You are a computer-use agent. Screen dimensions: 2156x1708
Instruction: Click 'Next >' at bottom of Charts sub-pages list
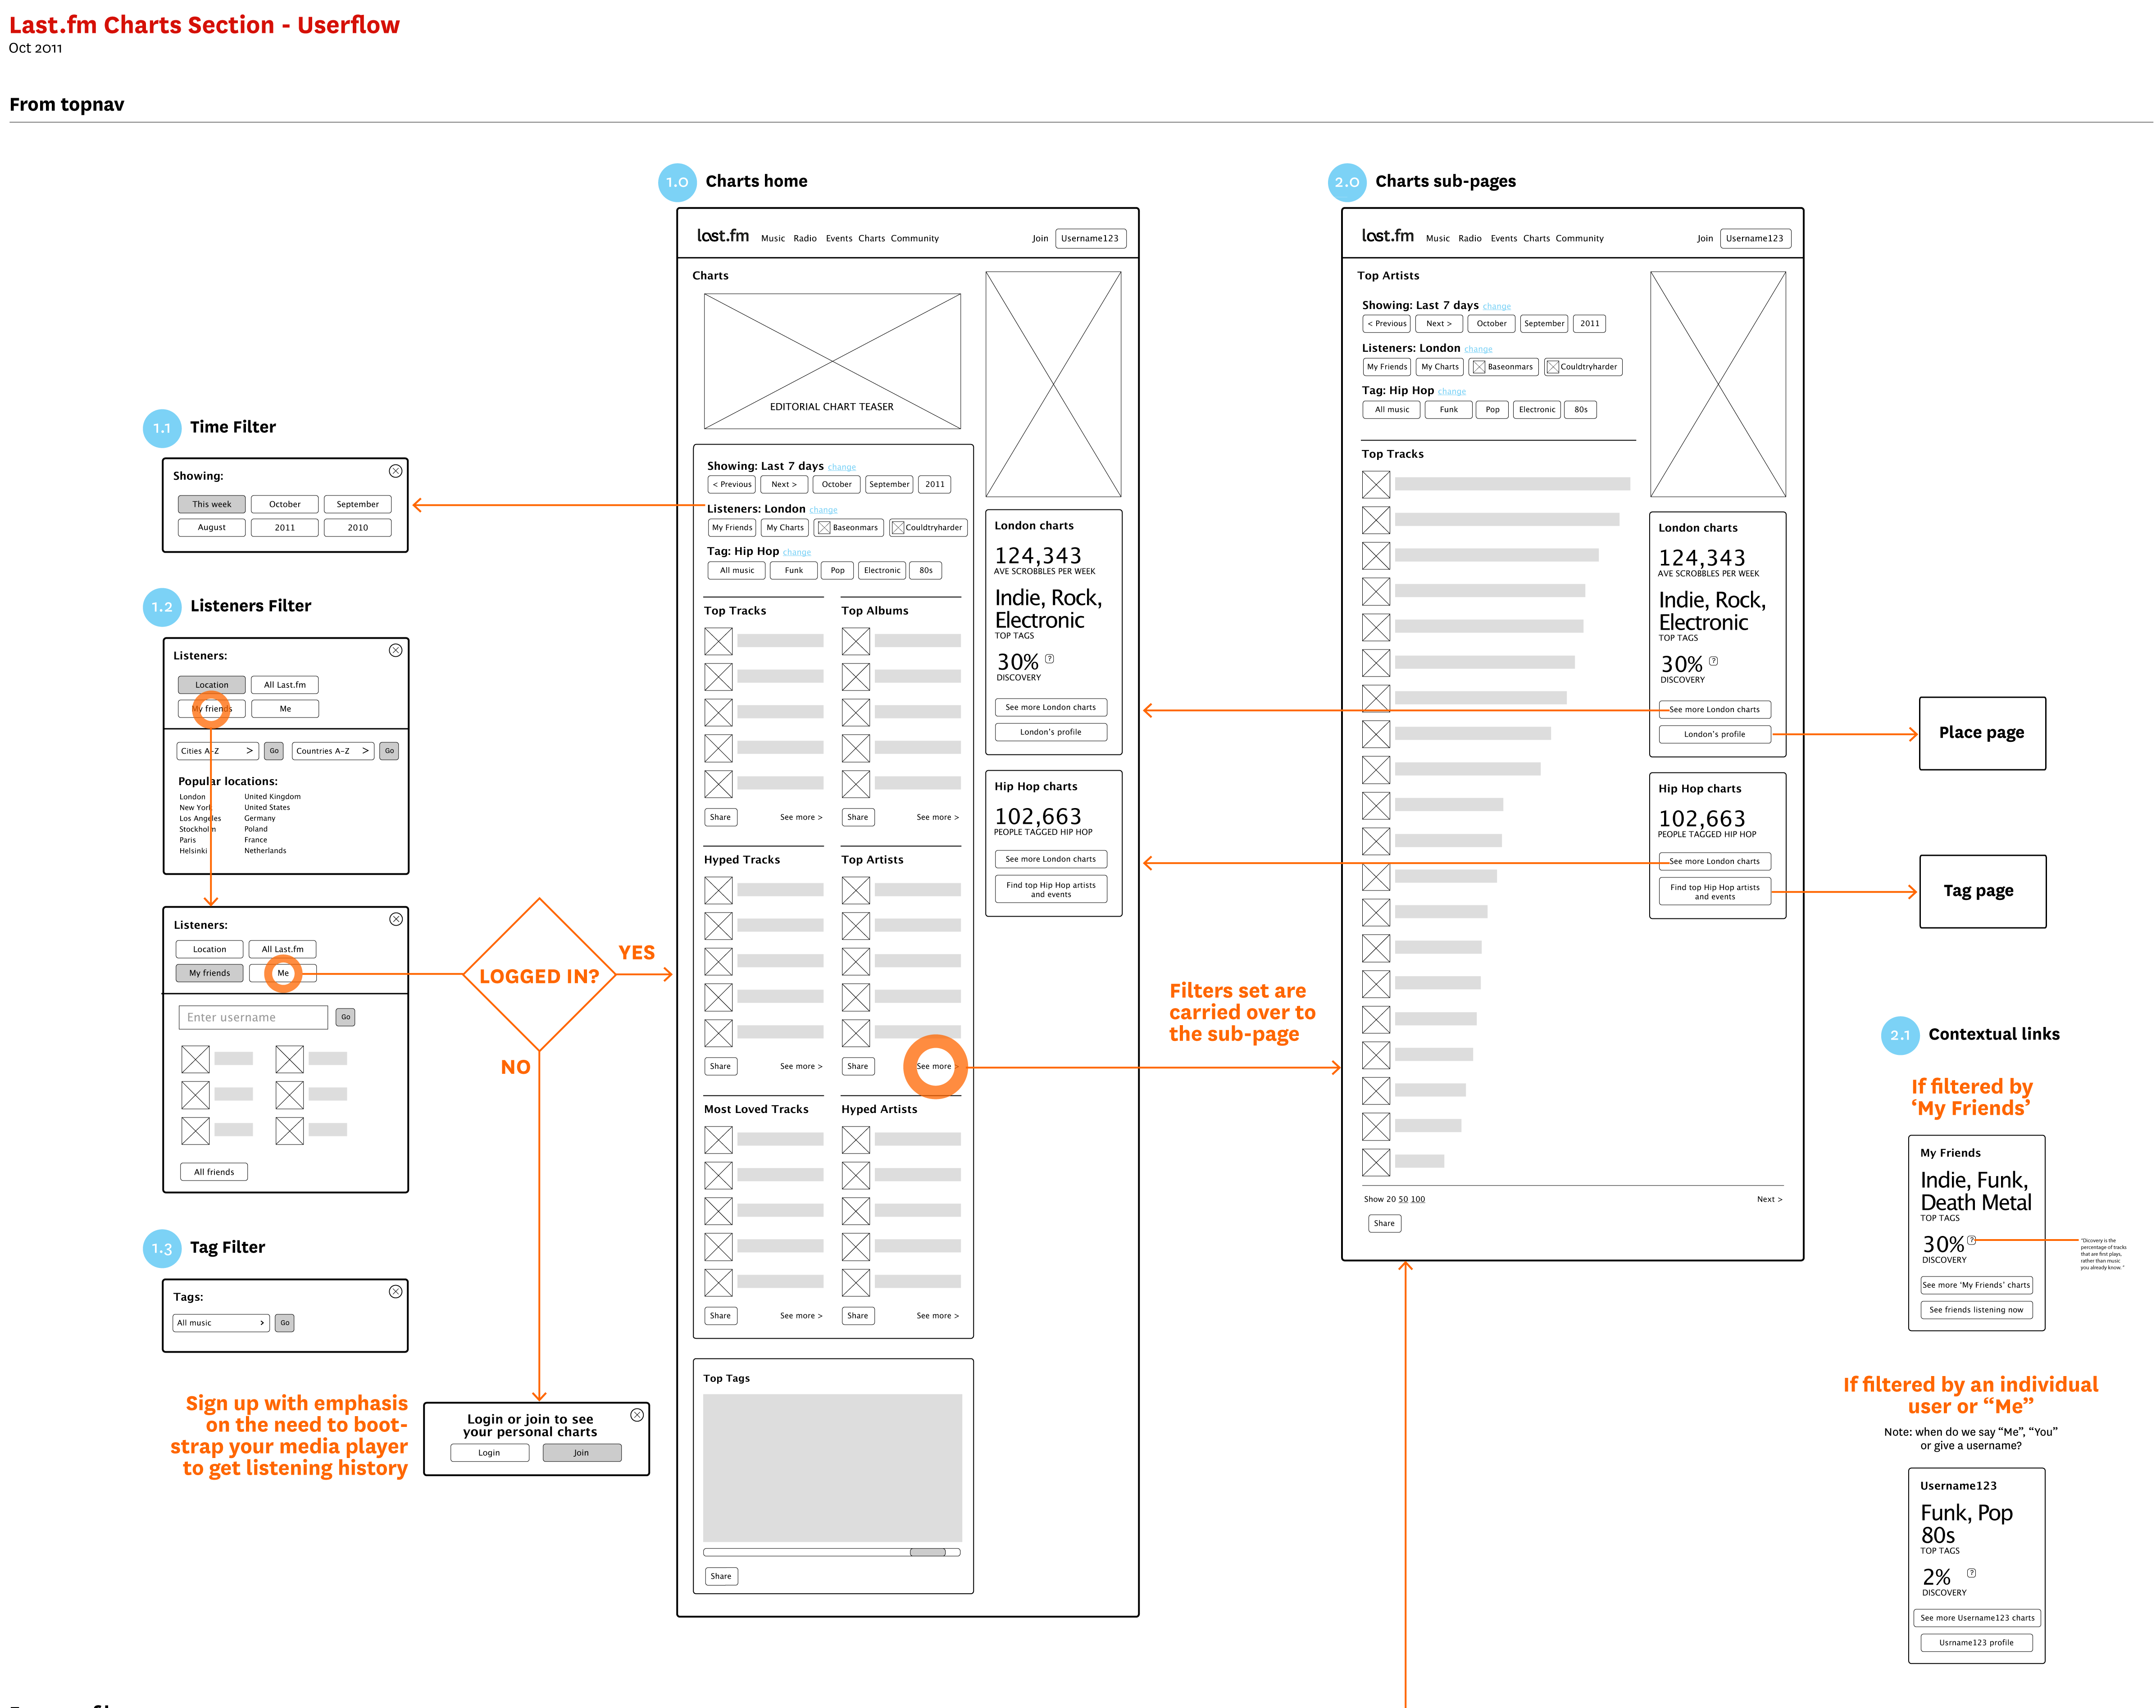[x=1769, y=1199]
